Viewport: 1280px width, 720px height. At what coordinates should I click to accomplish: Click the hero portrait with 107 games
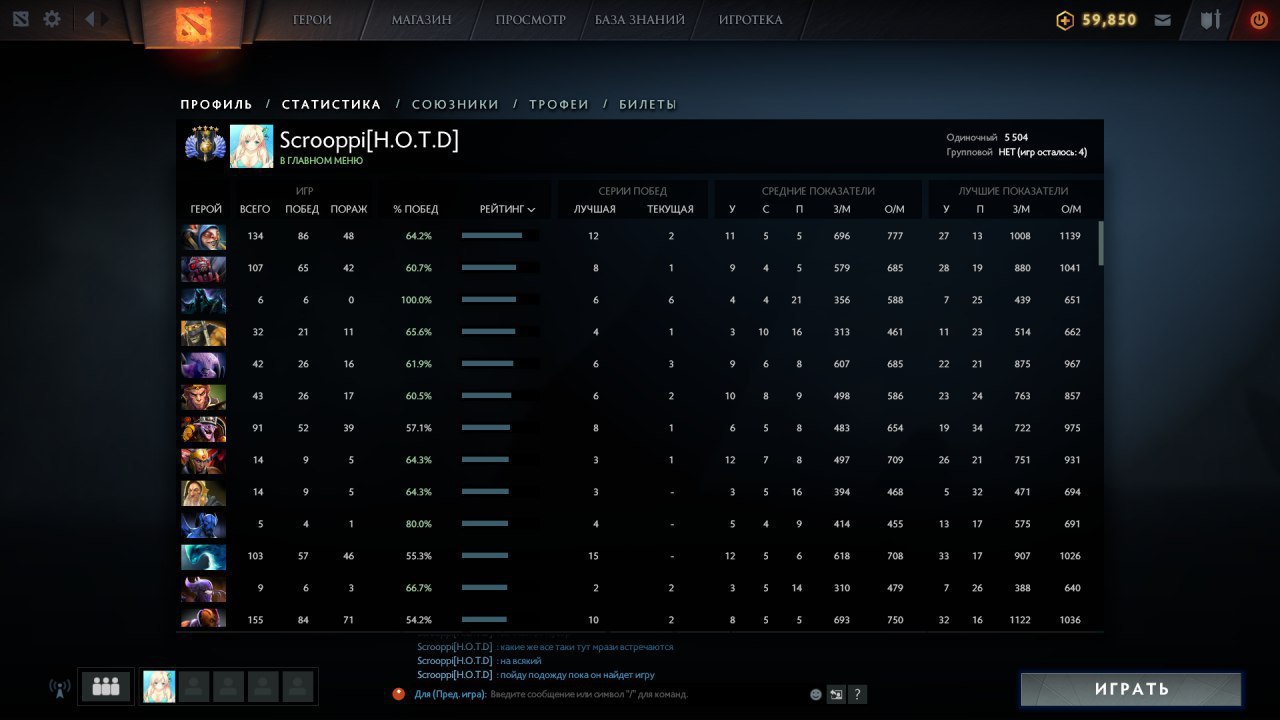pyautogui.click(x=203, y=269)
